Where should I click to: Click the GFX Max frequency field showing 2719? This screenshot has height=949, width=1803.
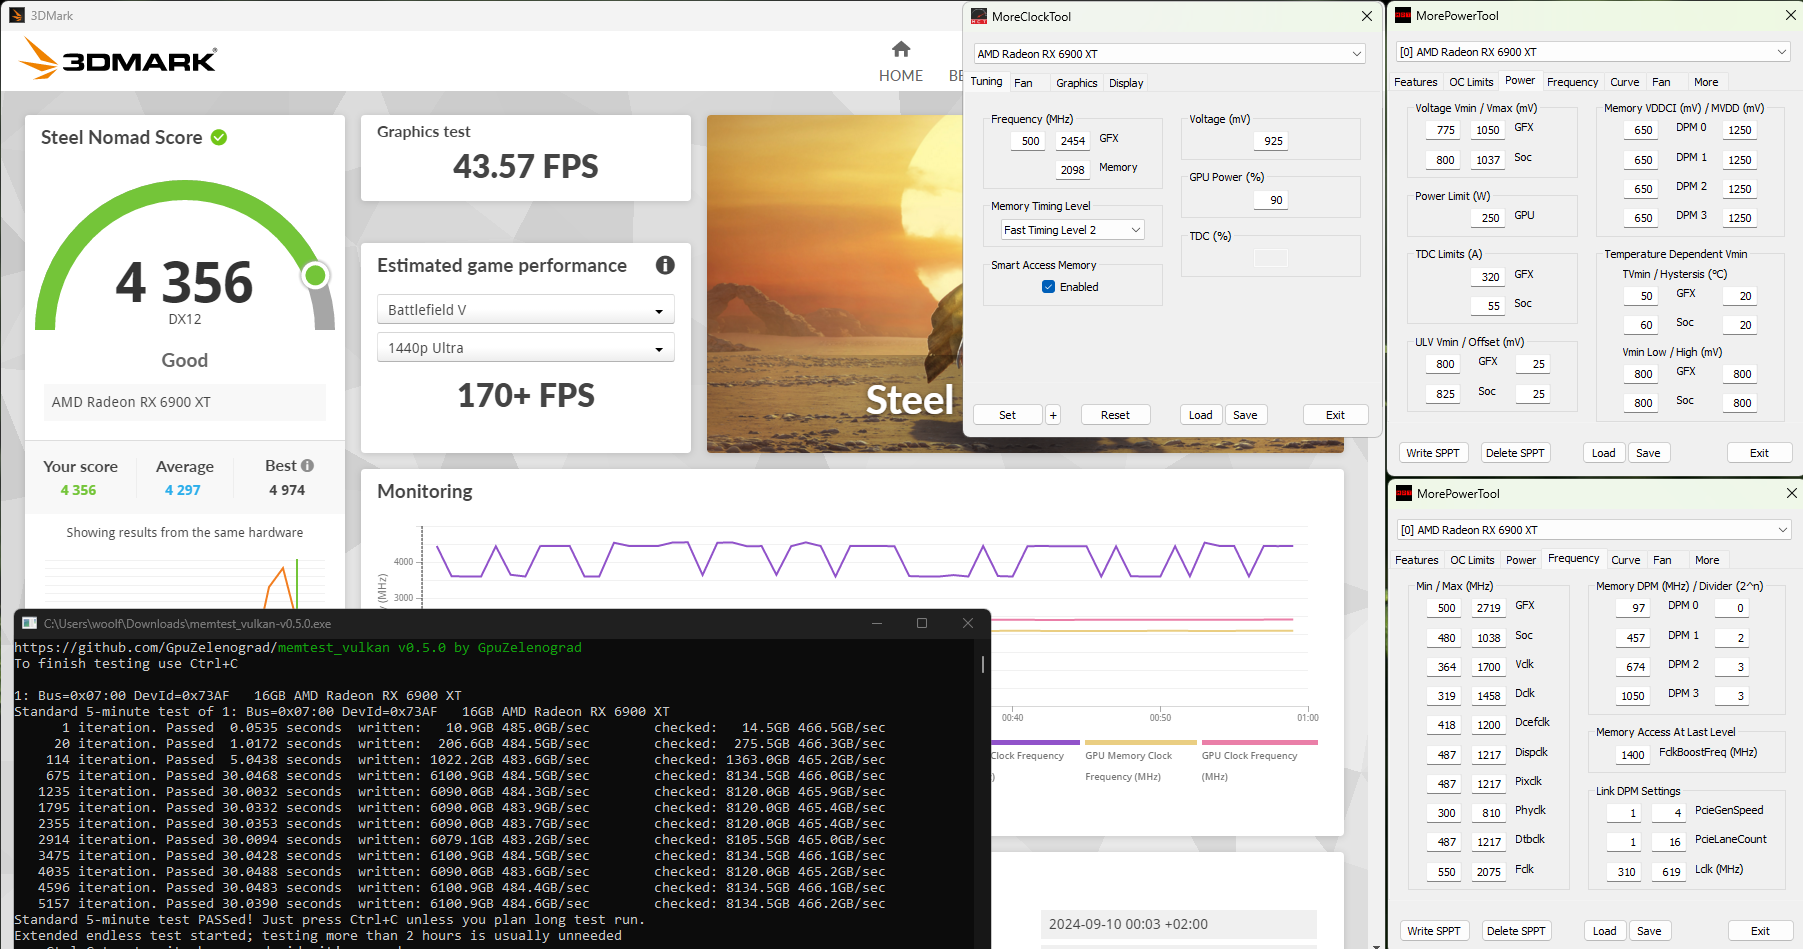coord(1489,608)
